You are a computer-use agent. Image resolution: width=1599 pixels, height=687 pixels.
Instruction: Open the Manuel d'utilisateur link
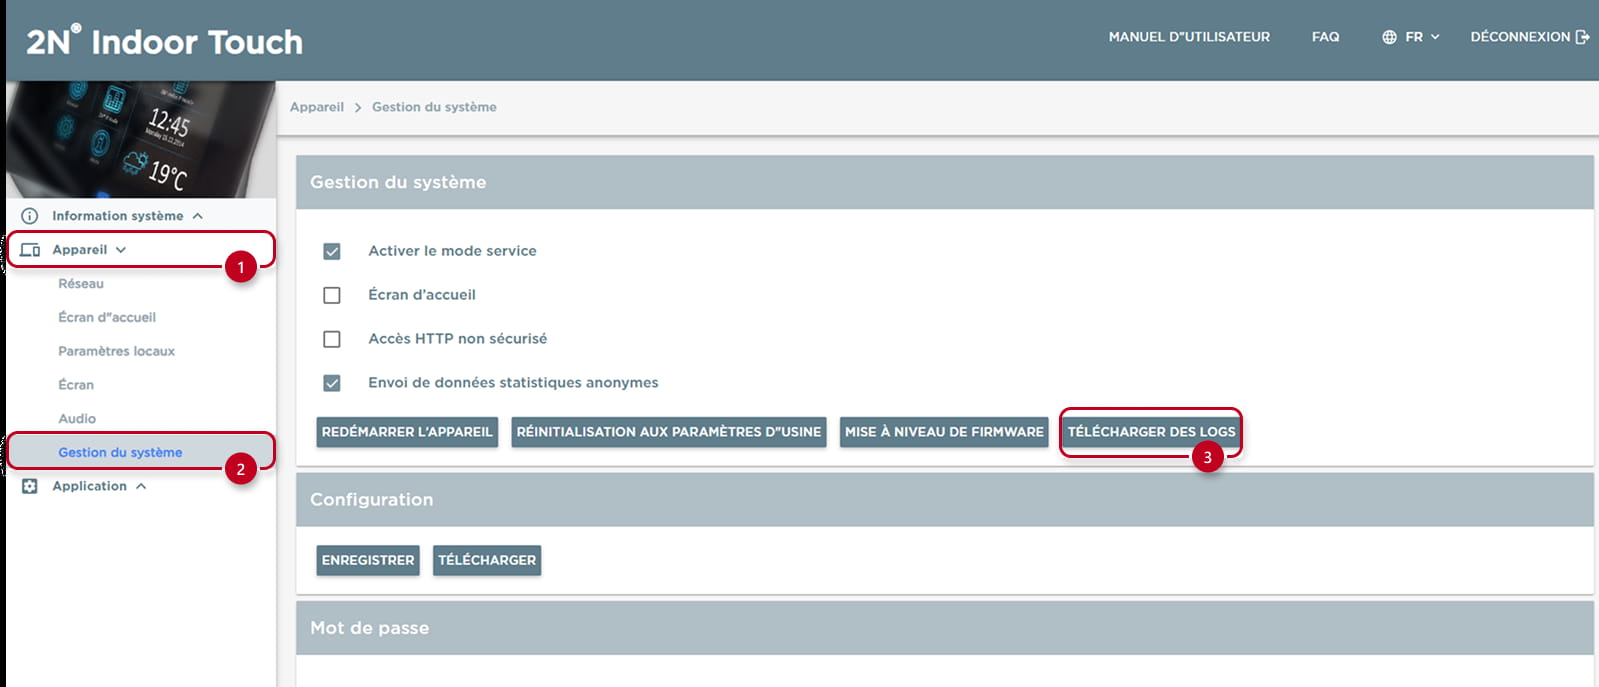[1189, 37]
